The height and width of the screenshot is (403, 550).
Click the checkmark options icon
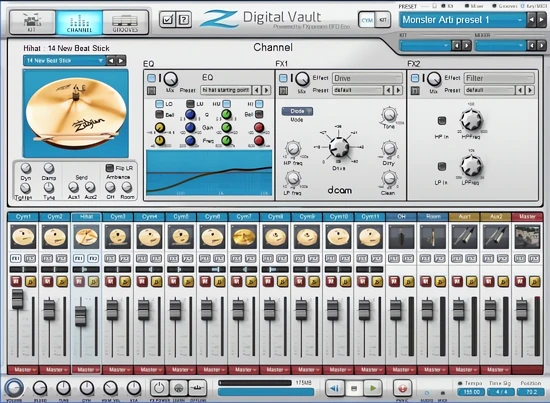point(167,20)
